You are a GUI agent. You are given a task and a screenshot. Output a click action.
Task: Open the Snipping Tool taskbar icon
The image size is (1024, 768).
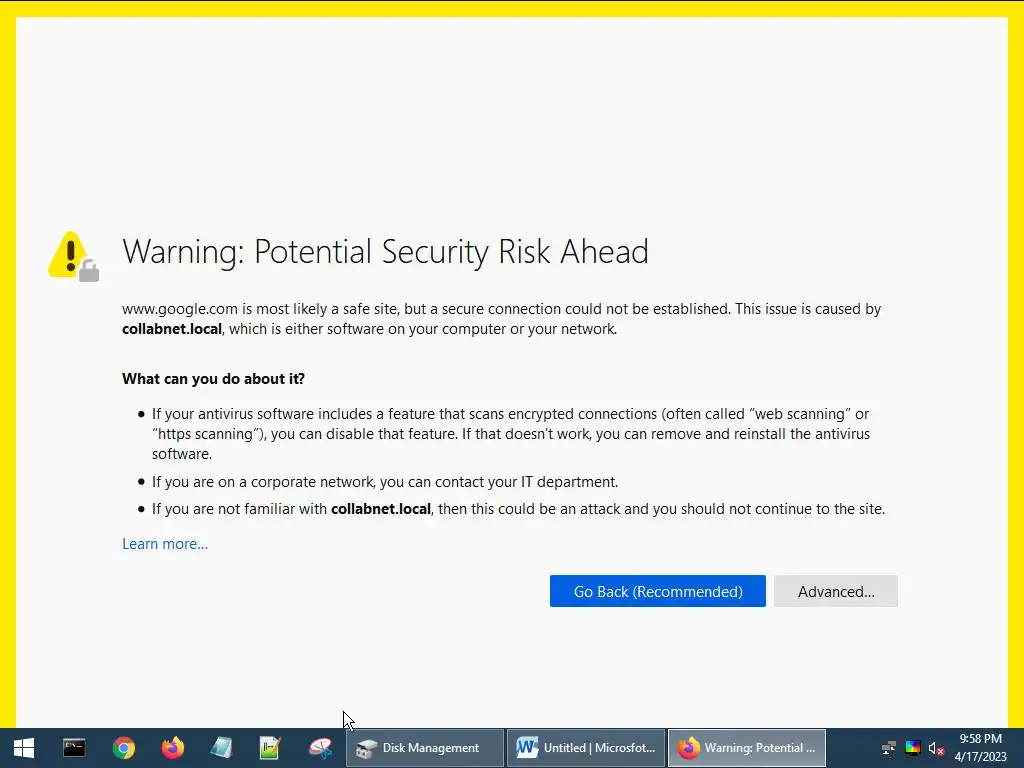(x=320, y=748)
